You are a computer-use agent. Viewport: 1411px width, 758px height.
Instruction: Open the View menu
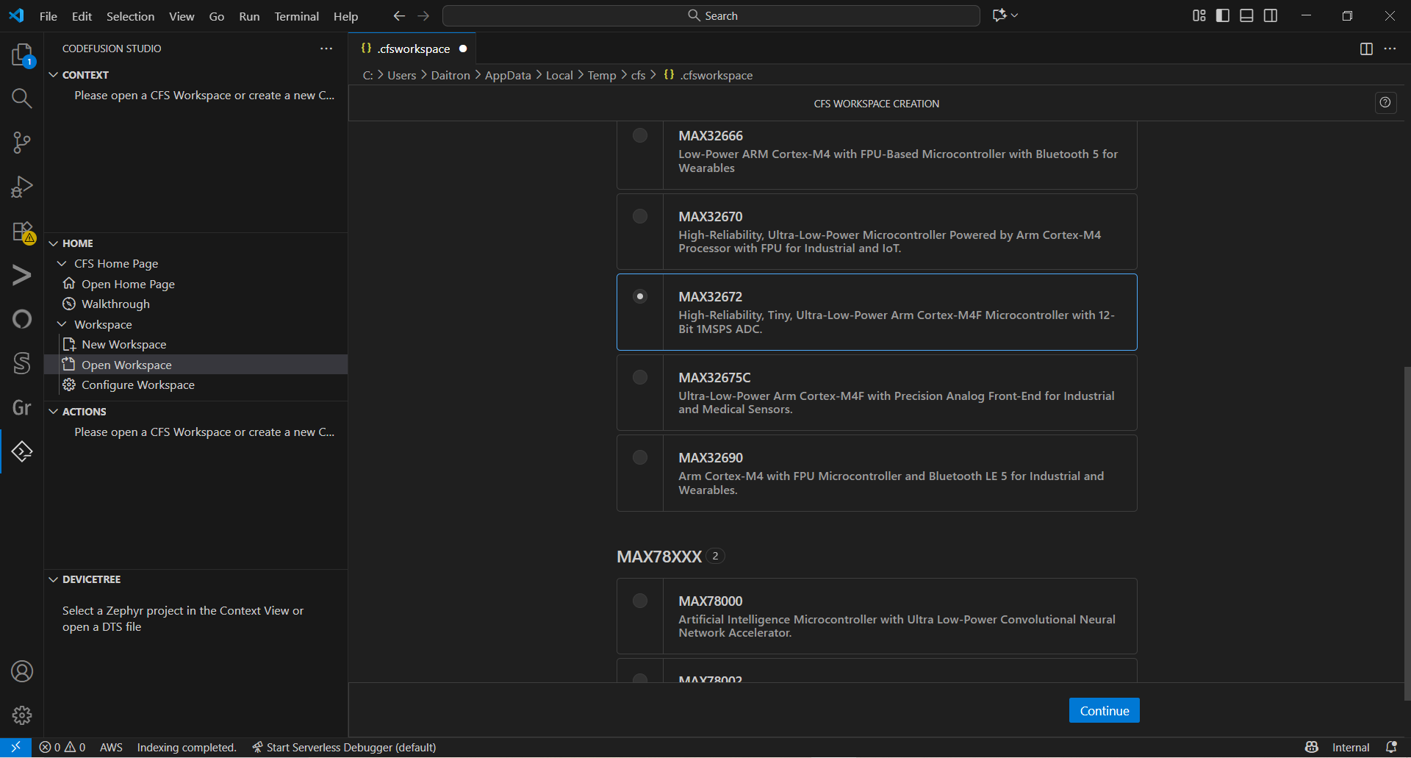coord(182,16)
